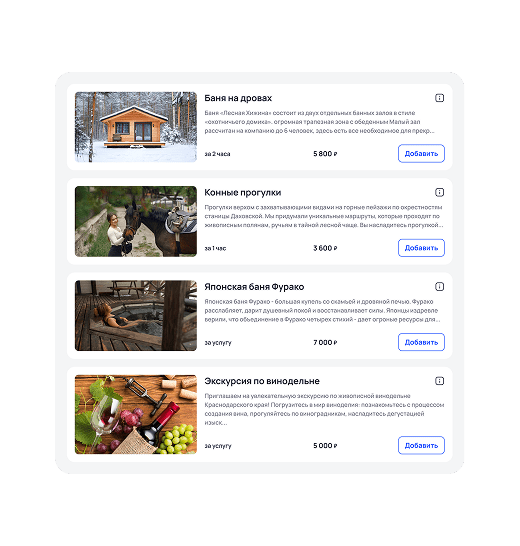The image size is (520, 546).
Task: Select the Экскурсия по винодельне title
Action: [262, 381]
